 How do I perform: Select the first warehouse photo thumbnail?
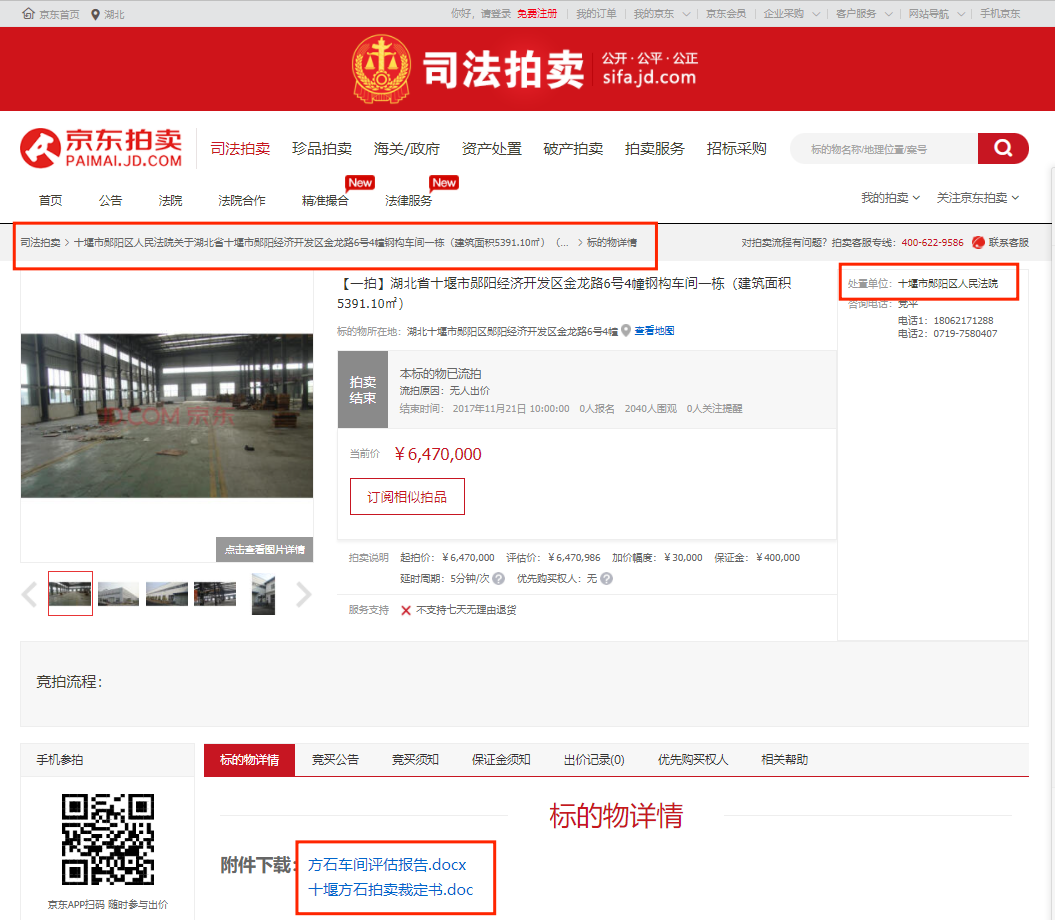[x=70, y=593]
